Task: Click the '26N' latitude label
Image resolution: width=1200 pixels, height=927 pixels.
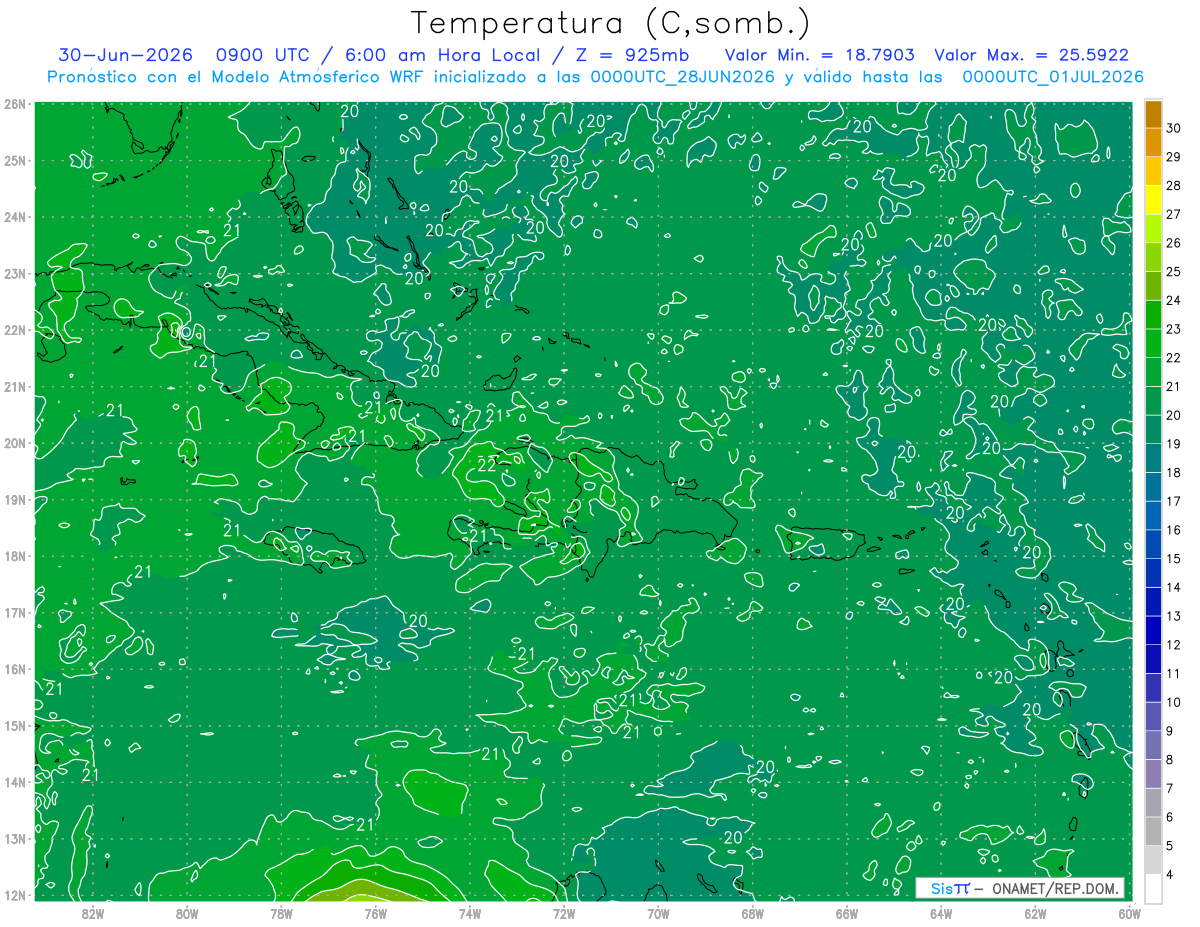Action: pos(14,104)
